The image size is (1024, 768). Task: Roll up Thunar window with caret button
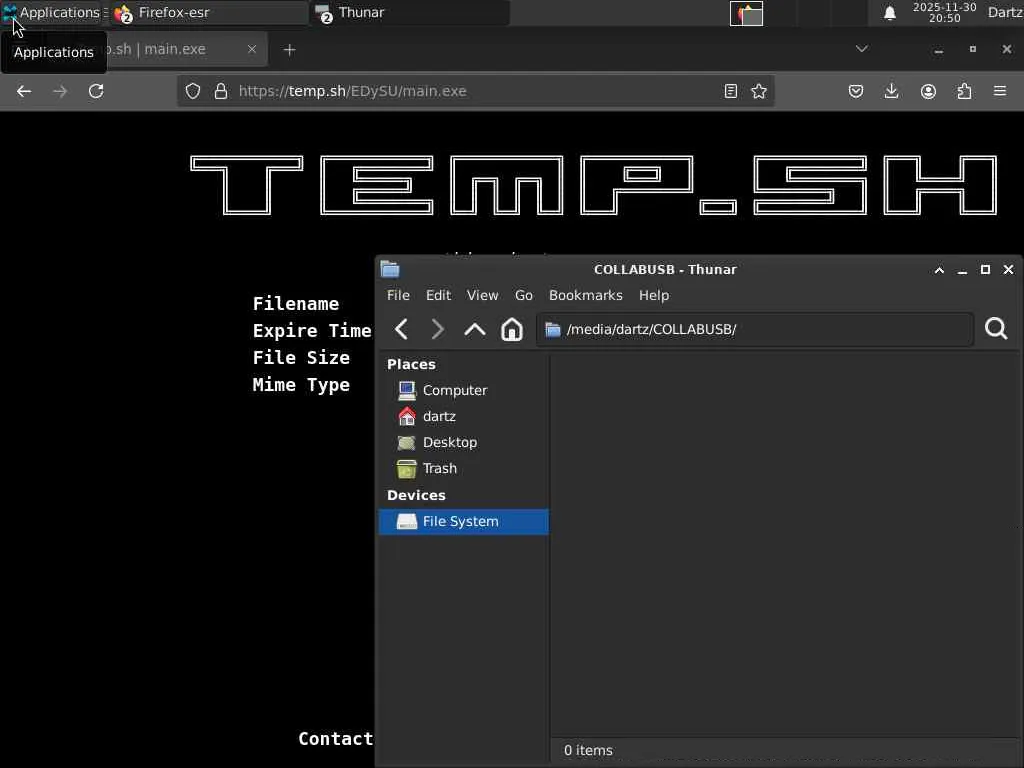coord(939,270)
